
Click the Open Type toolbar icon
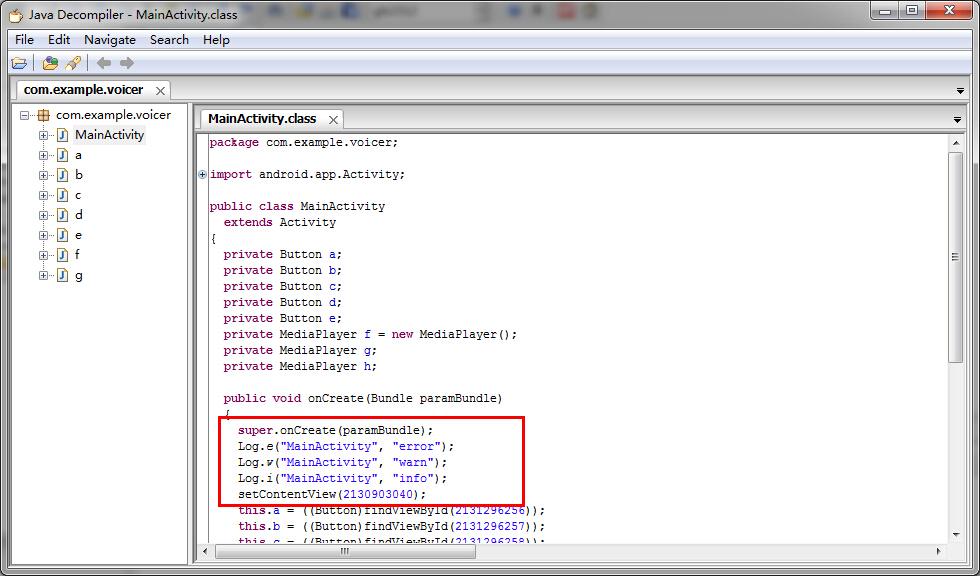pos(50,63)
